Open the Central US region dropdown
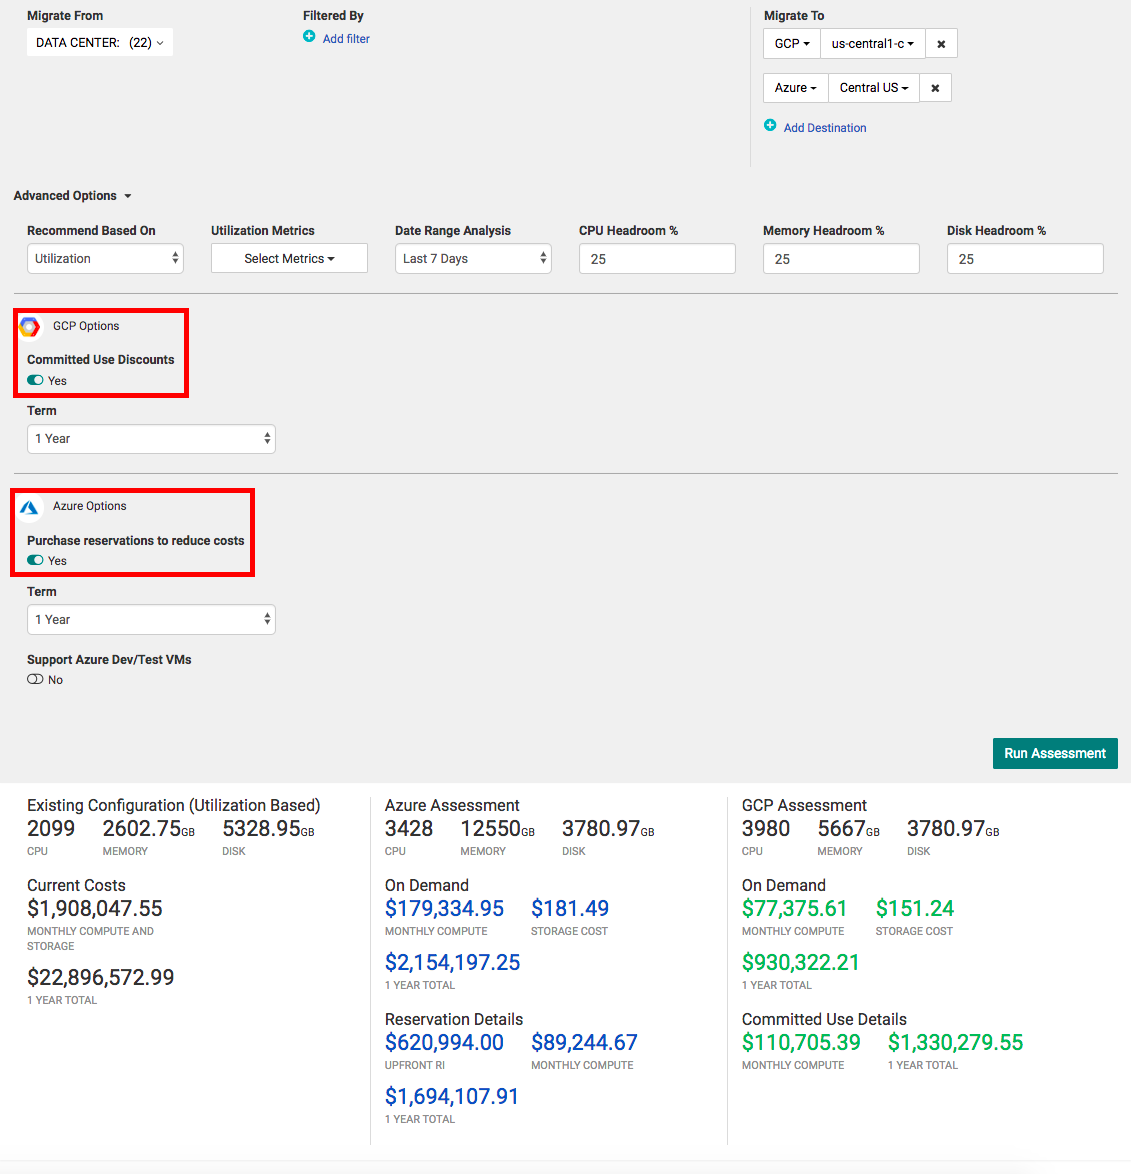The height and width of the screenshot is (1174, 1131). (874, 88)
